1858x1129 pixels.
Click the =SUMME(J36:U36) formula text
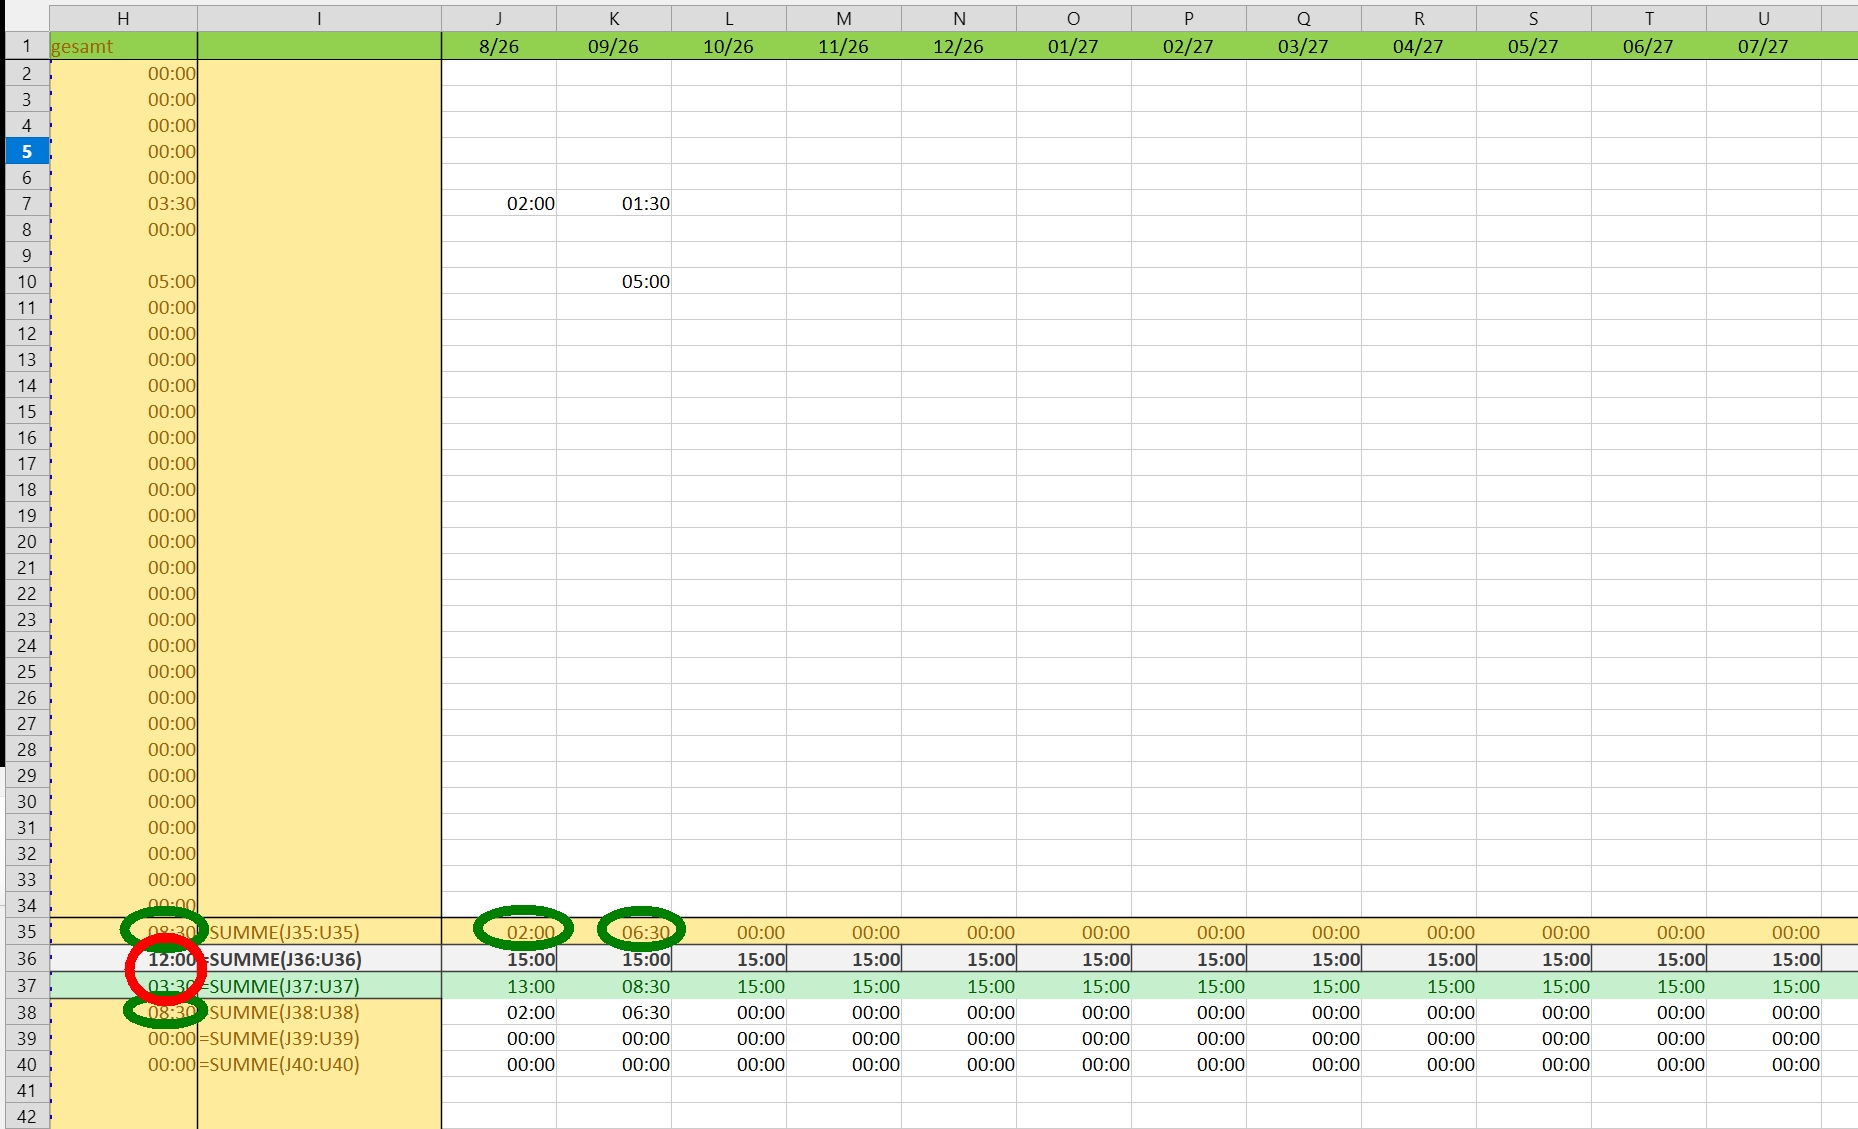coord(281,959)
